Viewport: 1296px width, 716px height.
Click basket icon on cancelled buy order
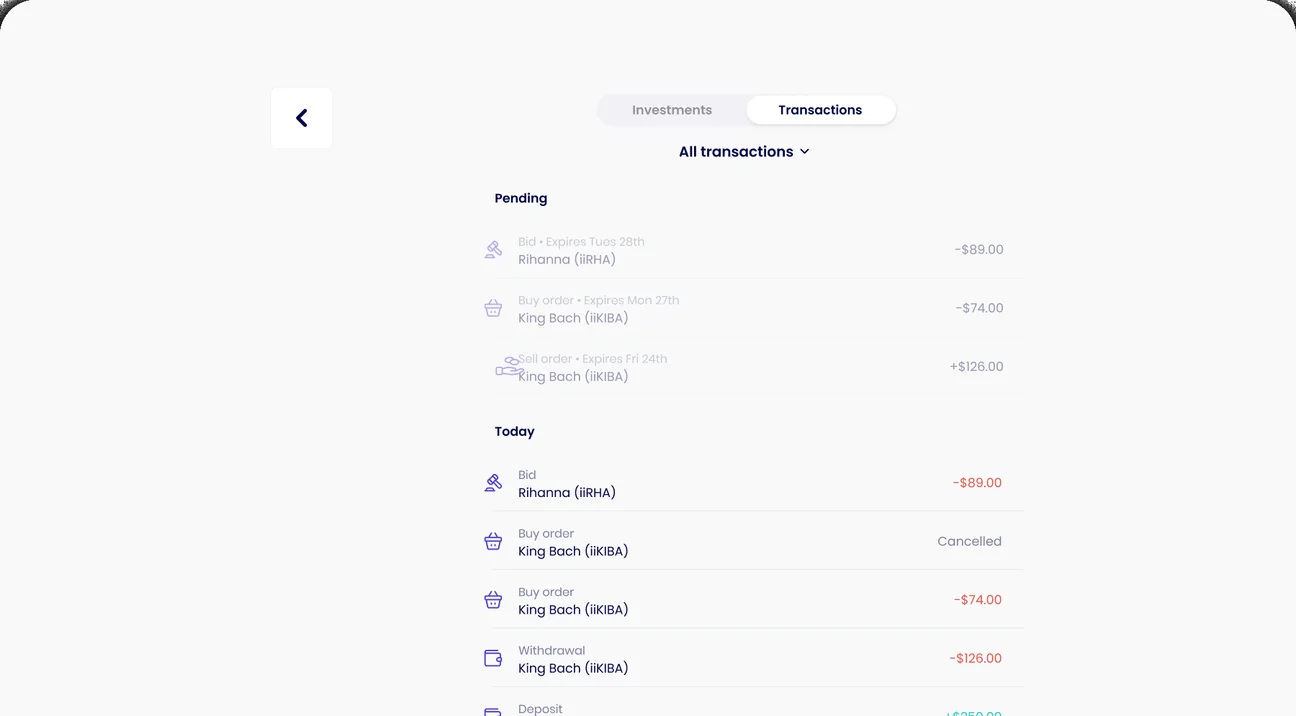493,541
